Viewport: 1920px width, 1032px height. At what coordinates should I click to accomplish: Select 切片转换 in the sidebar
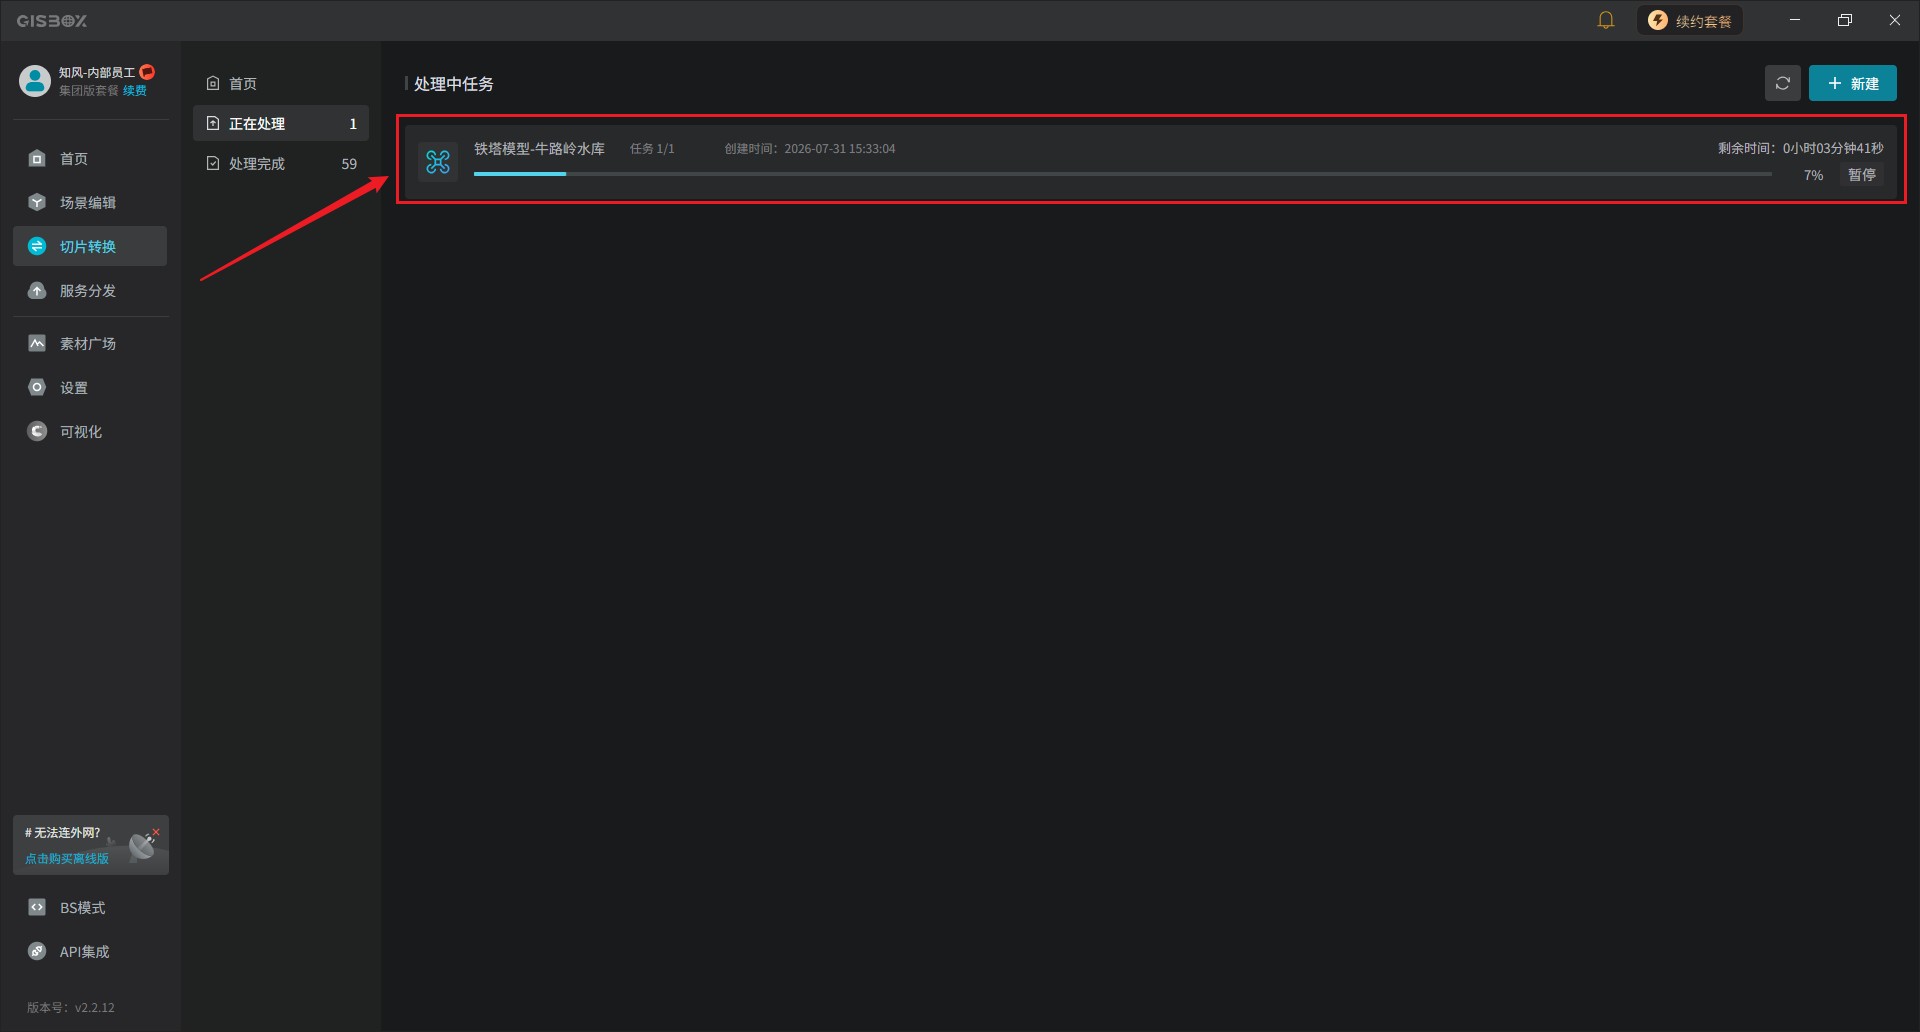90,246
